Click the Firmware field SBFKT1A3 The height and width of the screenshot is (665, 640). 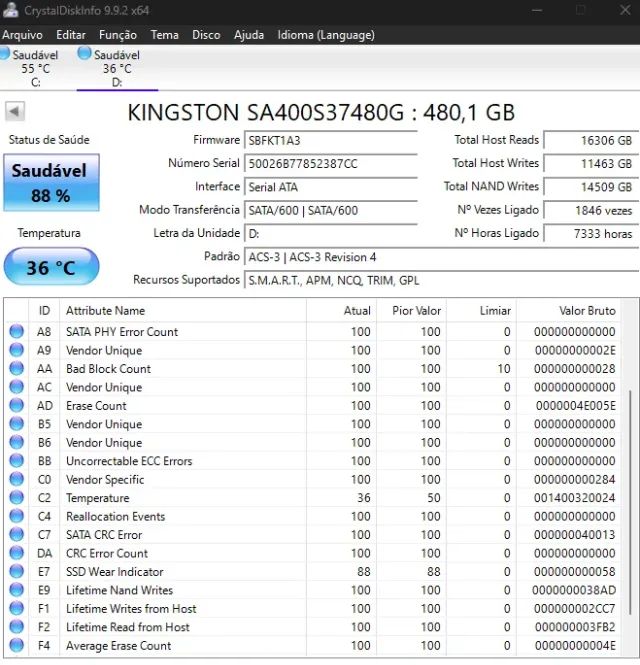click(x=331, y=140)
